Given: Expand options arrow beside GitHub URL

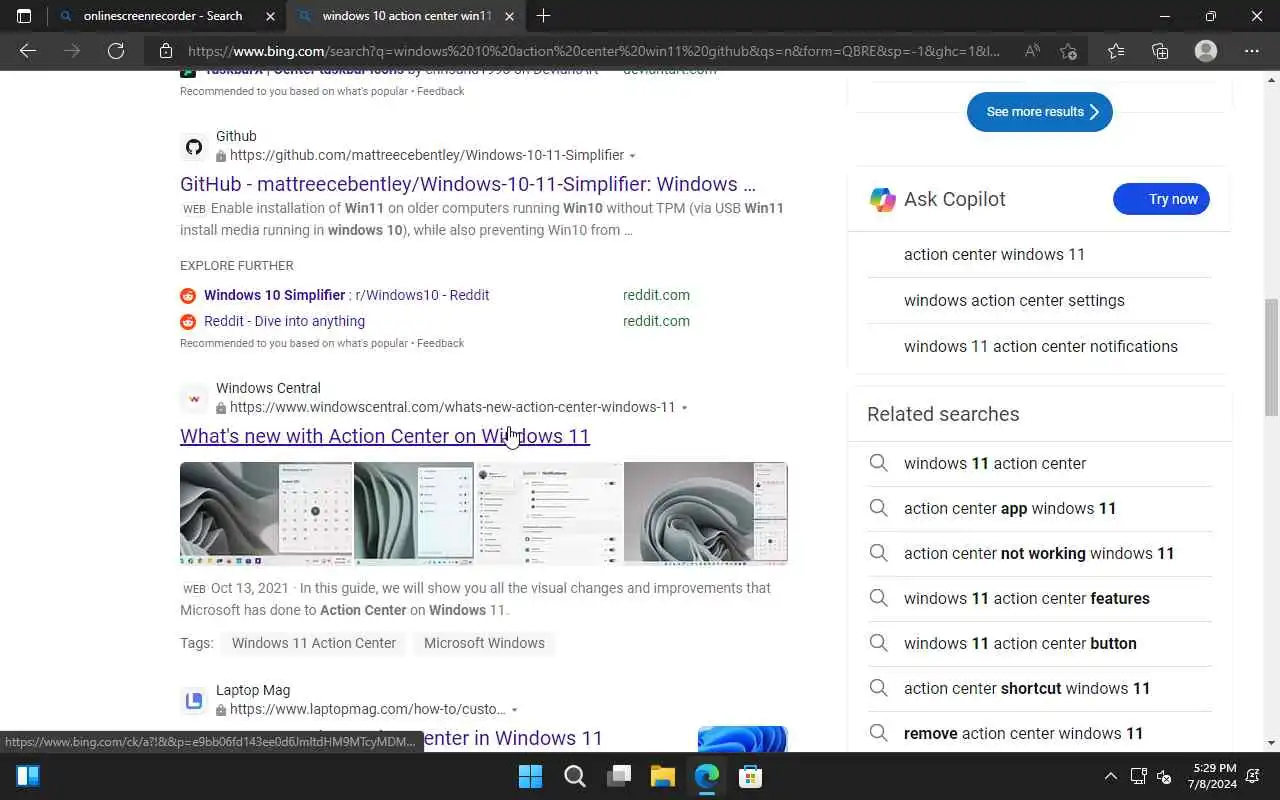Looking at the screenshot, I should [632, 156].
